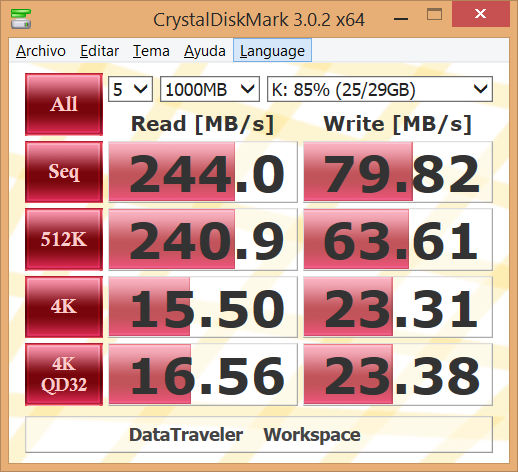518x472 pixels.
Task: Click the Write [MB/s] column header
Action: point(398,124)
